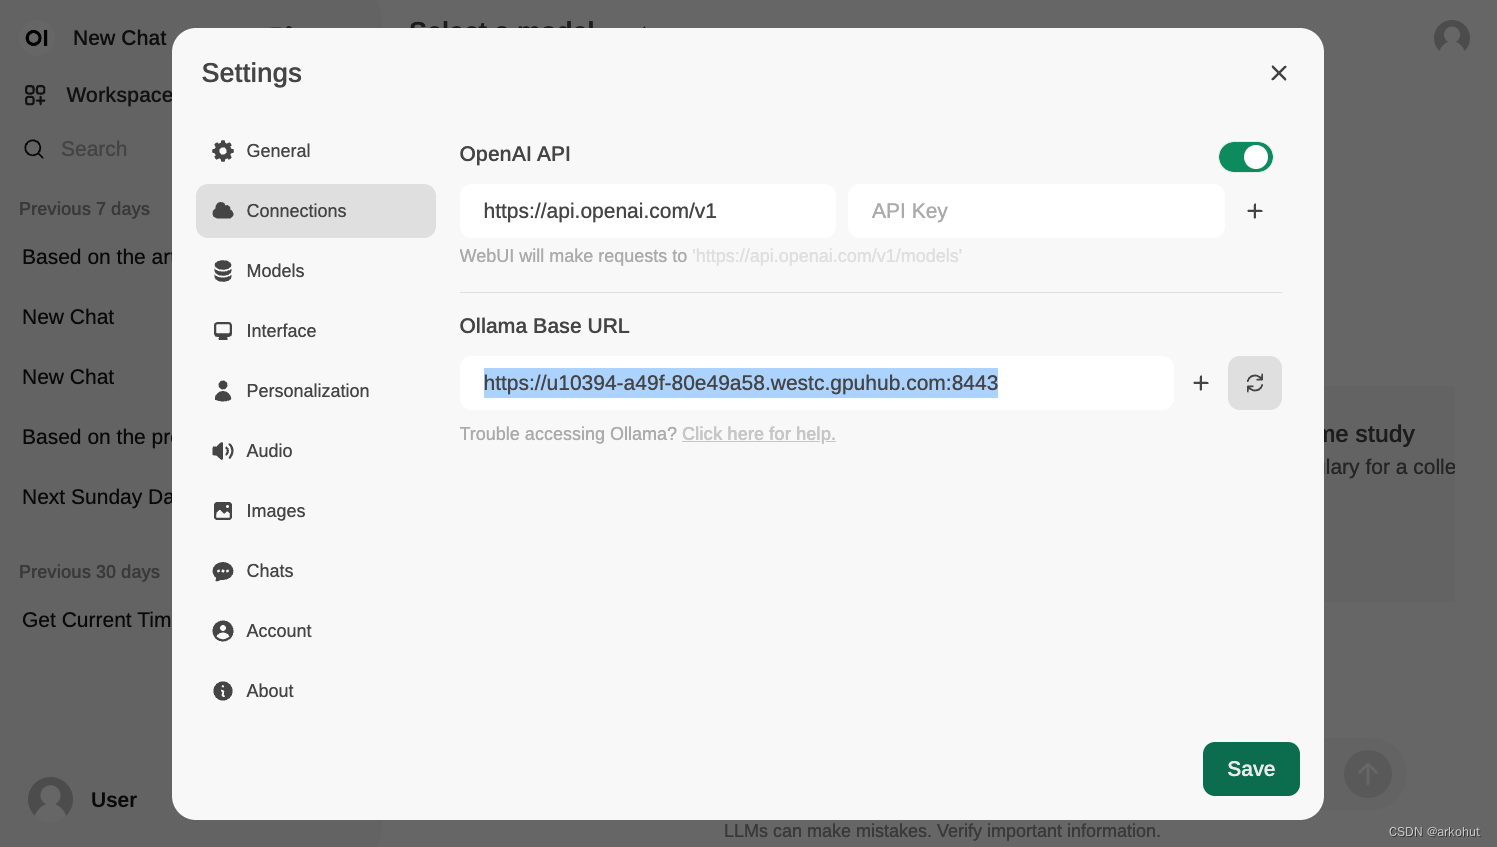Click the Personalization person icon

(223, 391)
